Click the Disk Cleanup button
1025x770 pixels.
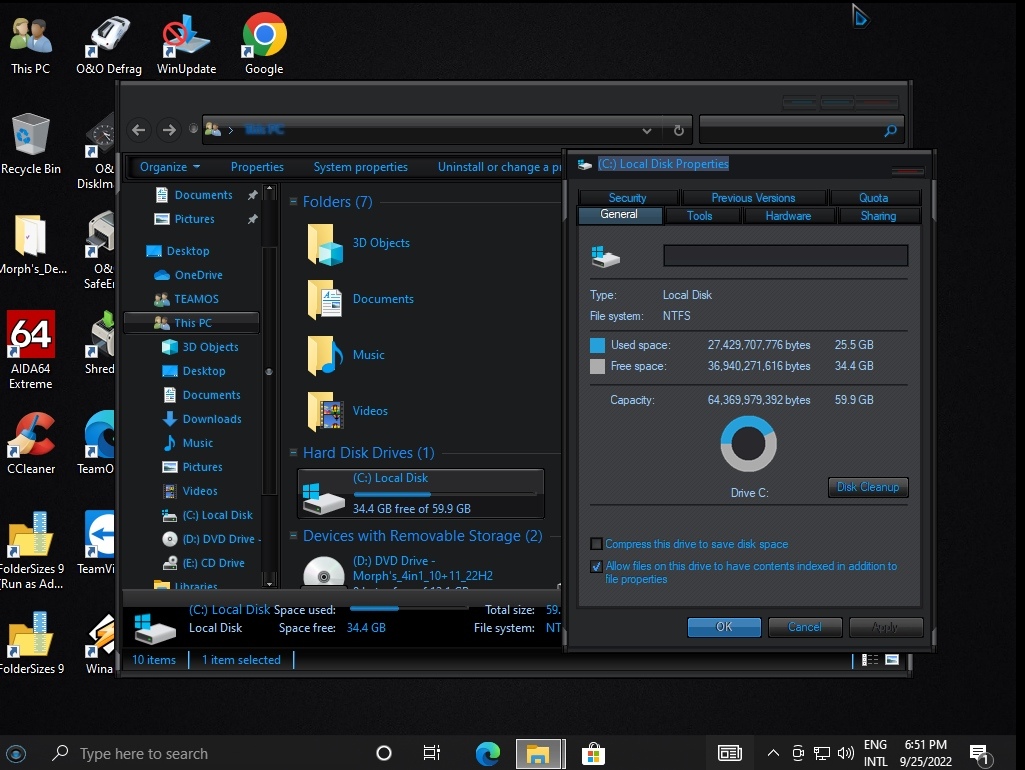tap(867, 487)
